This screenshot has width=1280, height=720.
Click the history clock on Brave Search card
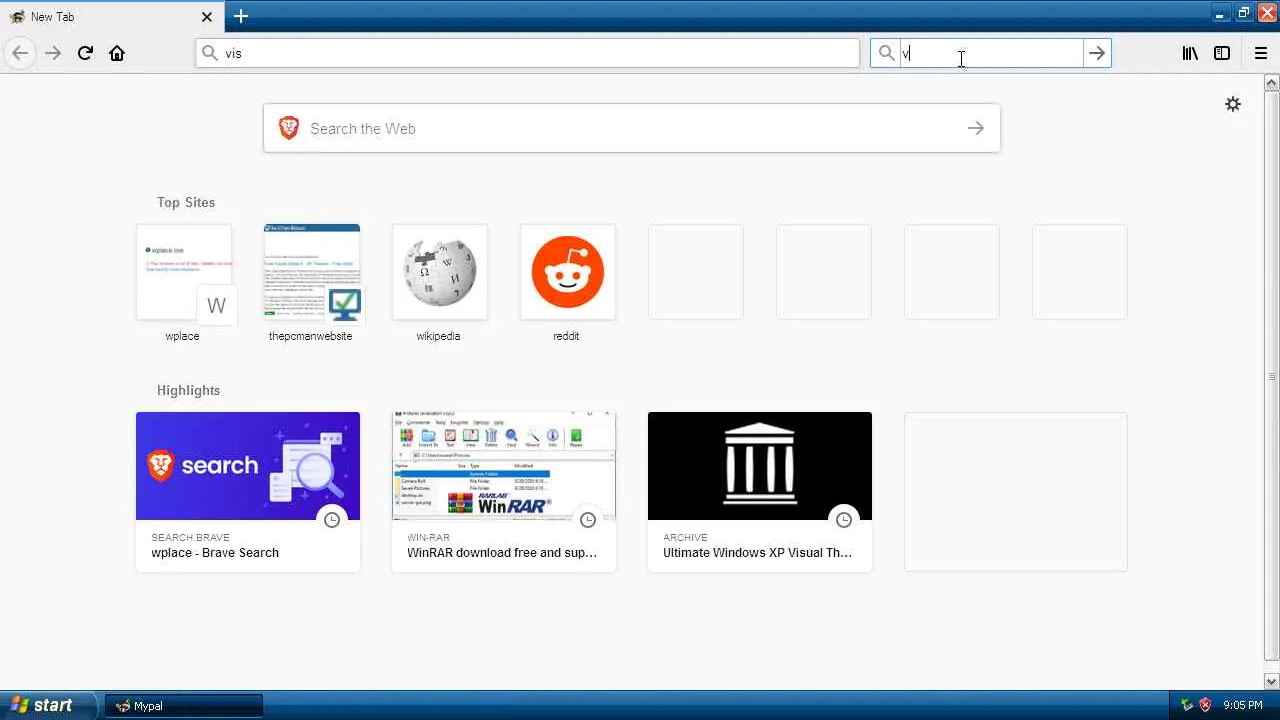(x=332, y=519)
